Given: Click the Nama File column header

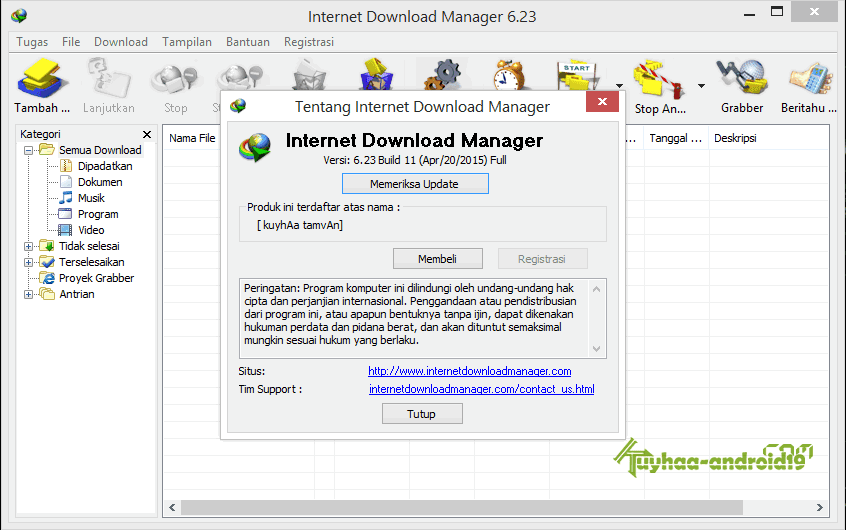Looking at the screenshot, I should point(192,138).
